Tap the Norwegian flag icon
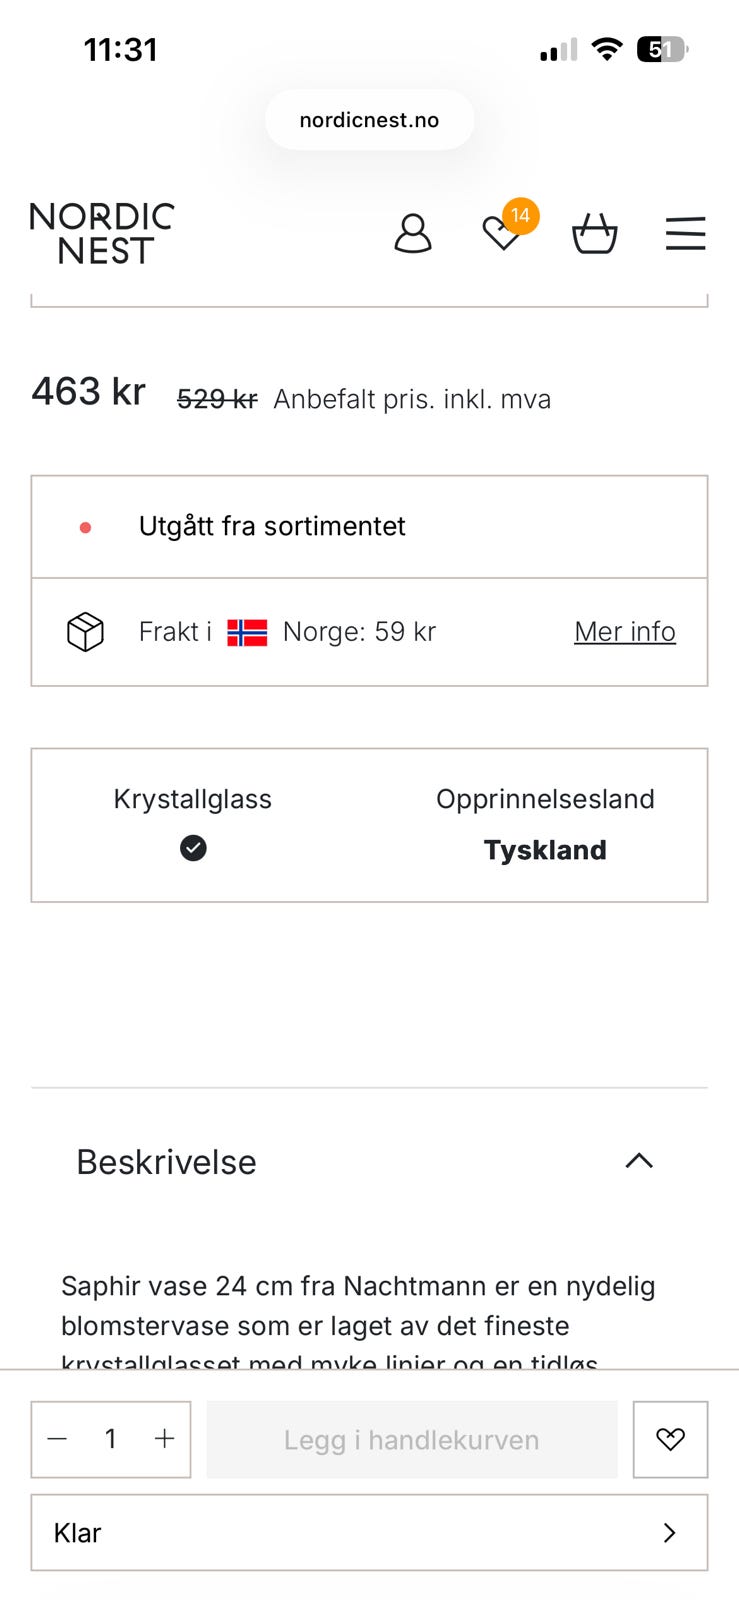Image resolution: width=739 pixels, height=1600 pixels. (247, 632)
